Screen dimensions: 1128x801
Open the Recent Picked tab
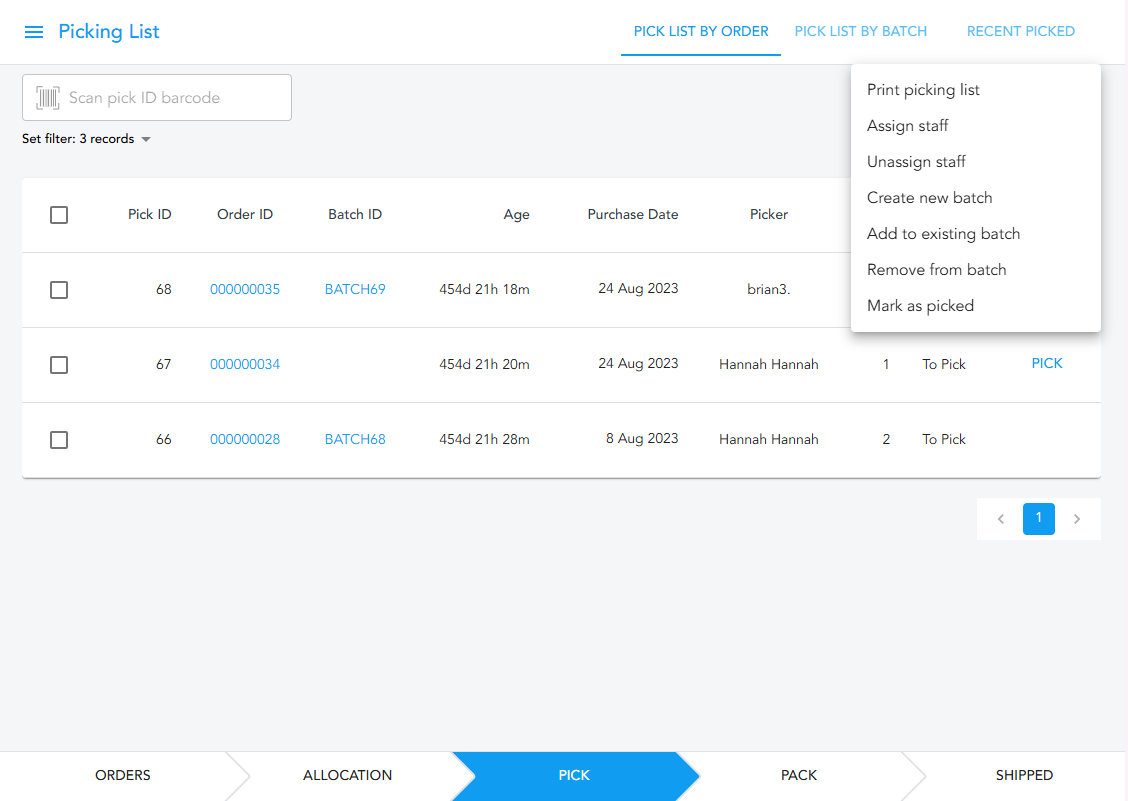click(x=1020, y=31)
